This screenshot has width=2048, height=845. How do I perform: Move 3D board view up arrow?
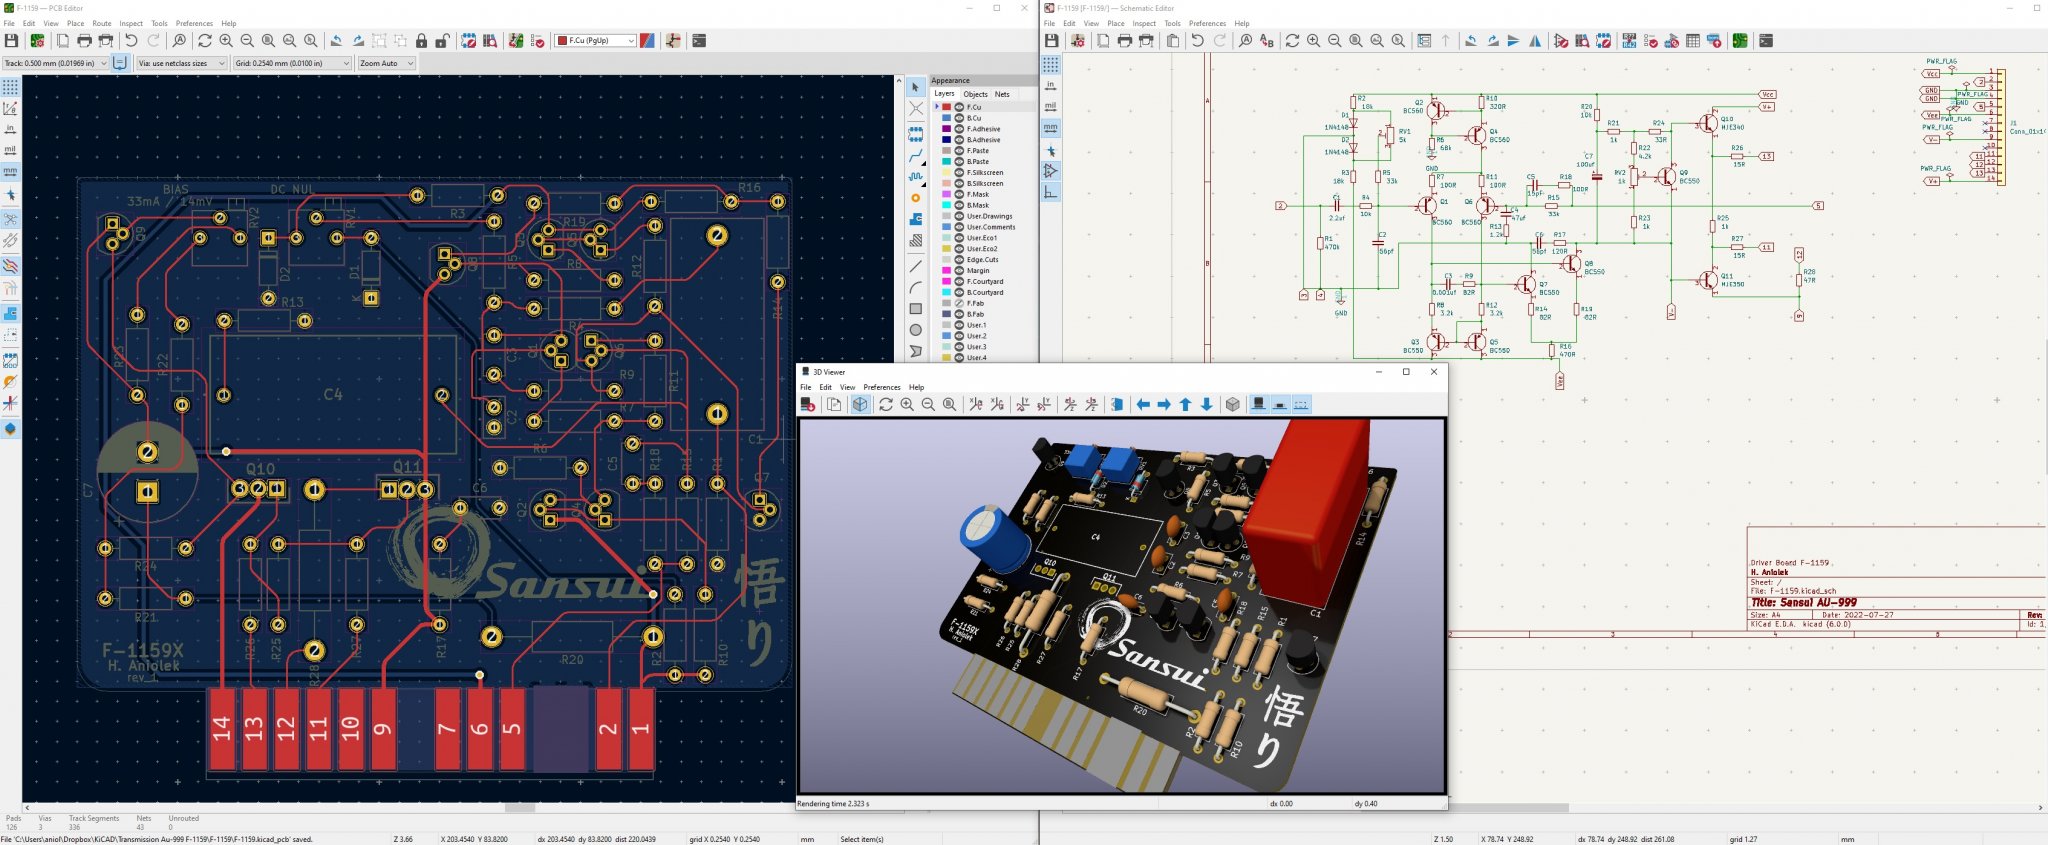coord(1185,404)
